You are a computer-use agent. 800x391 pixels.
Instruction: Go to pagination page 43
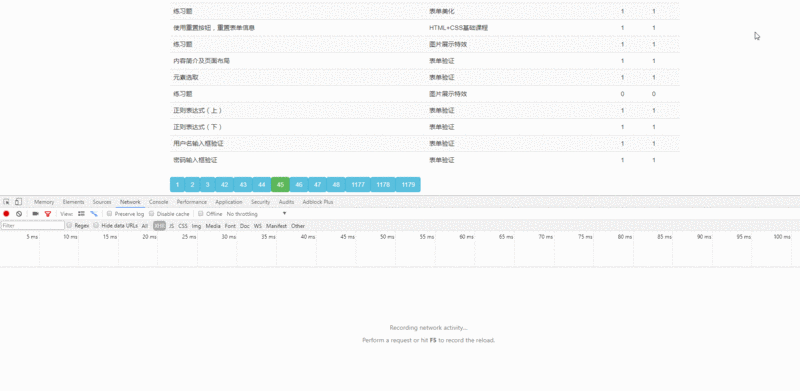243,185
